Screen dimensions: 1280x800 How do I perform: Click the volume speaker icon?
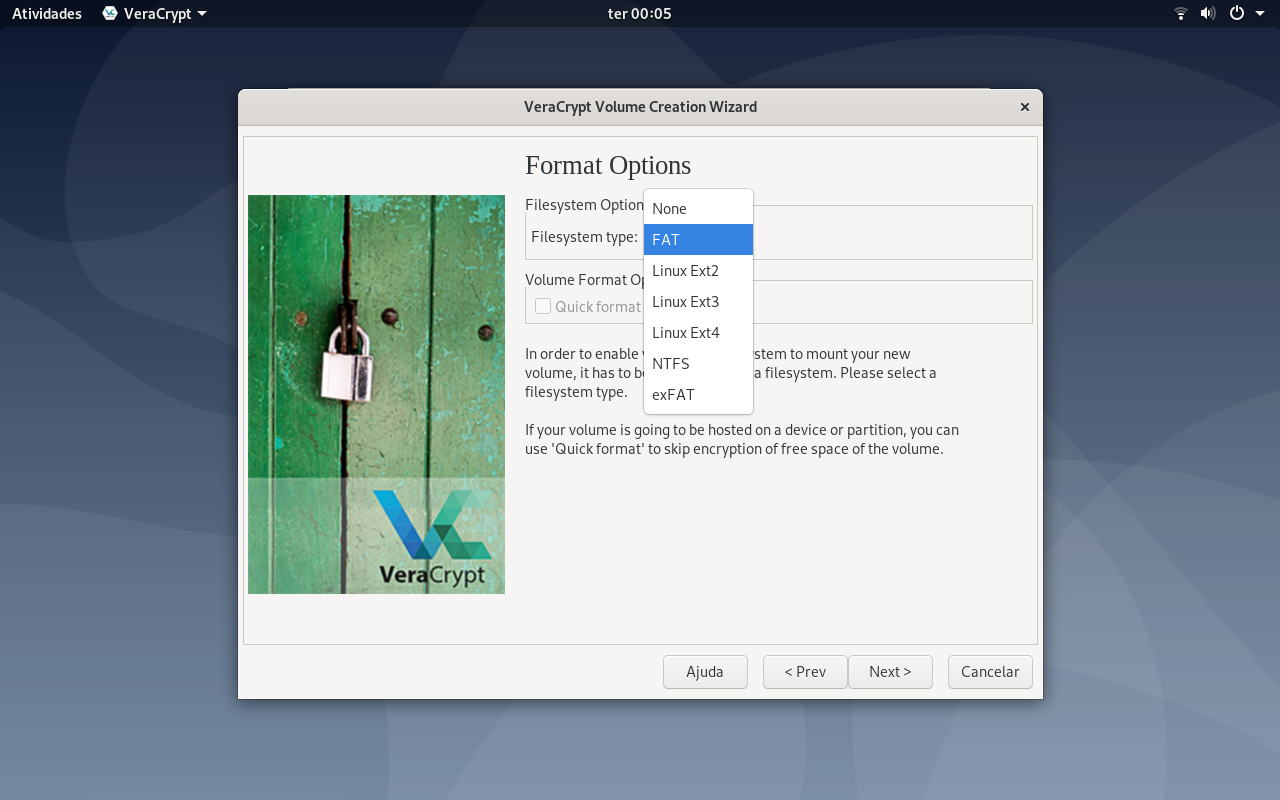pyautogui.click(x=1208, y=14)
